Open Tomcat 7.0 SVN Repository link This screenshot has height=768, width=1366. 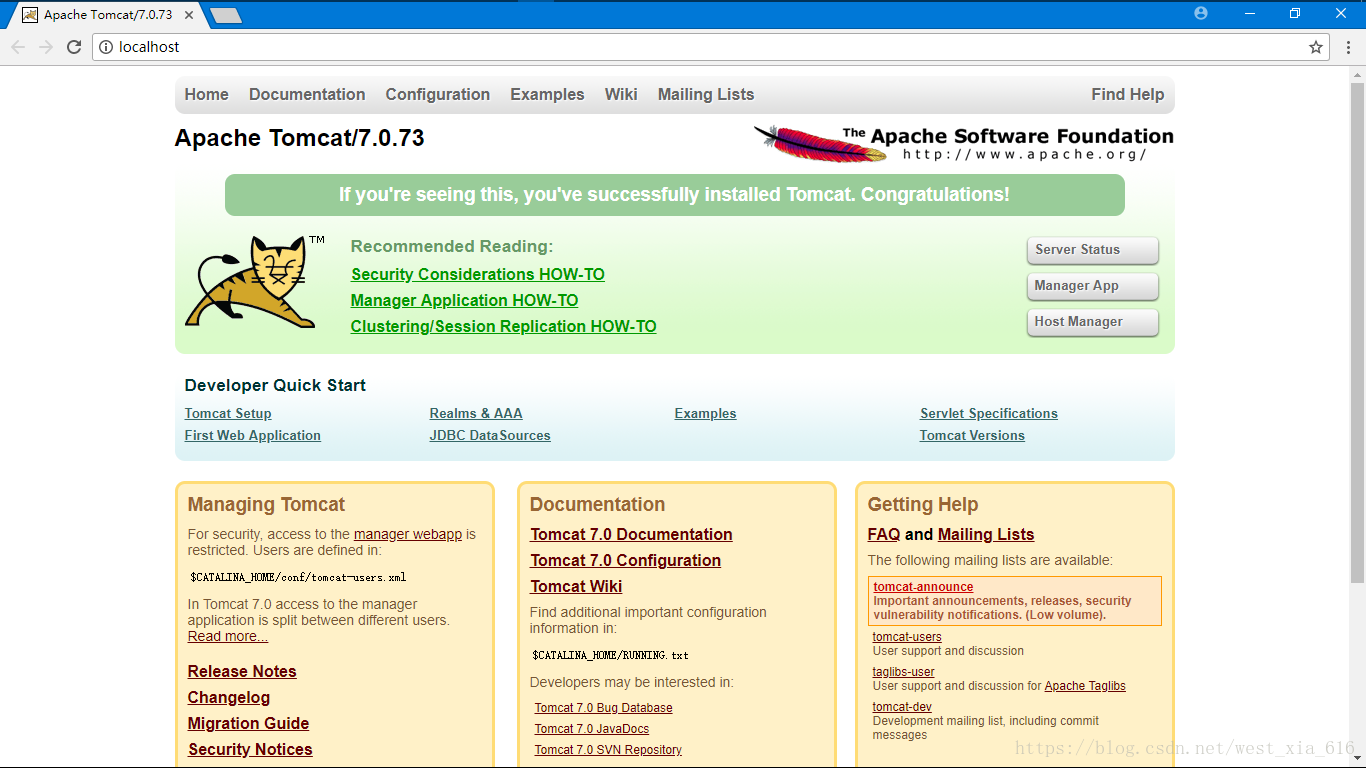[x=608, y=750]
